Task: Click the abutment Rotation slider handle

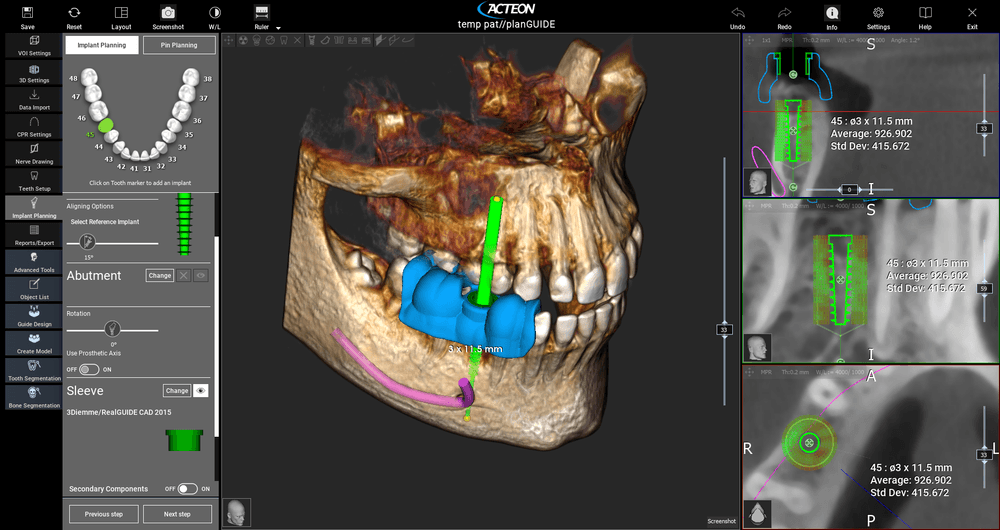Action: [113, 327]
